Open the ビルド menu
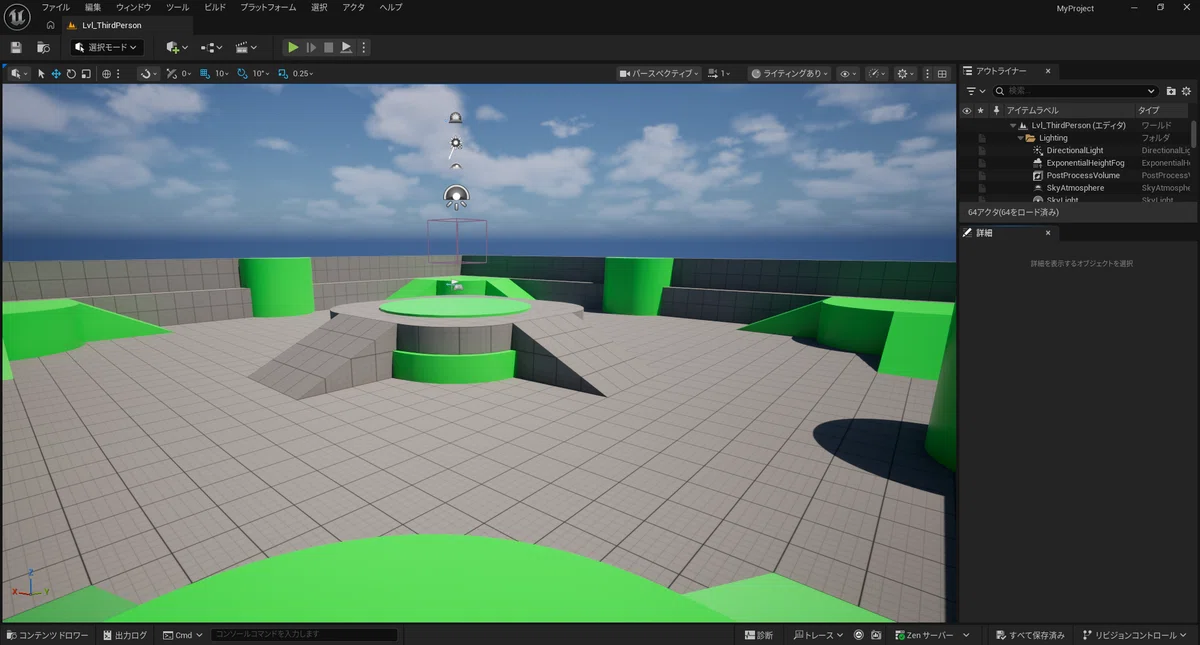This screenshot has height=645, width=1200. [215, 7]
